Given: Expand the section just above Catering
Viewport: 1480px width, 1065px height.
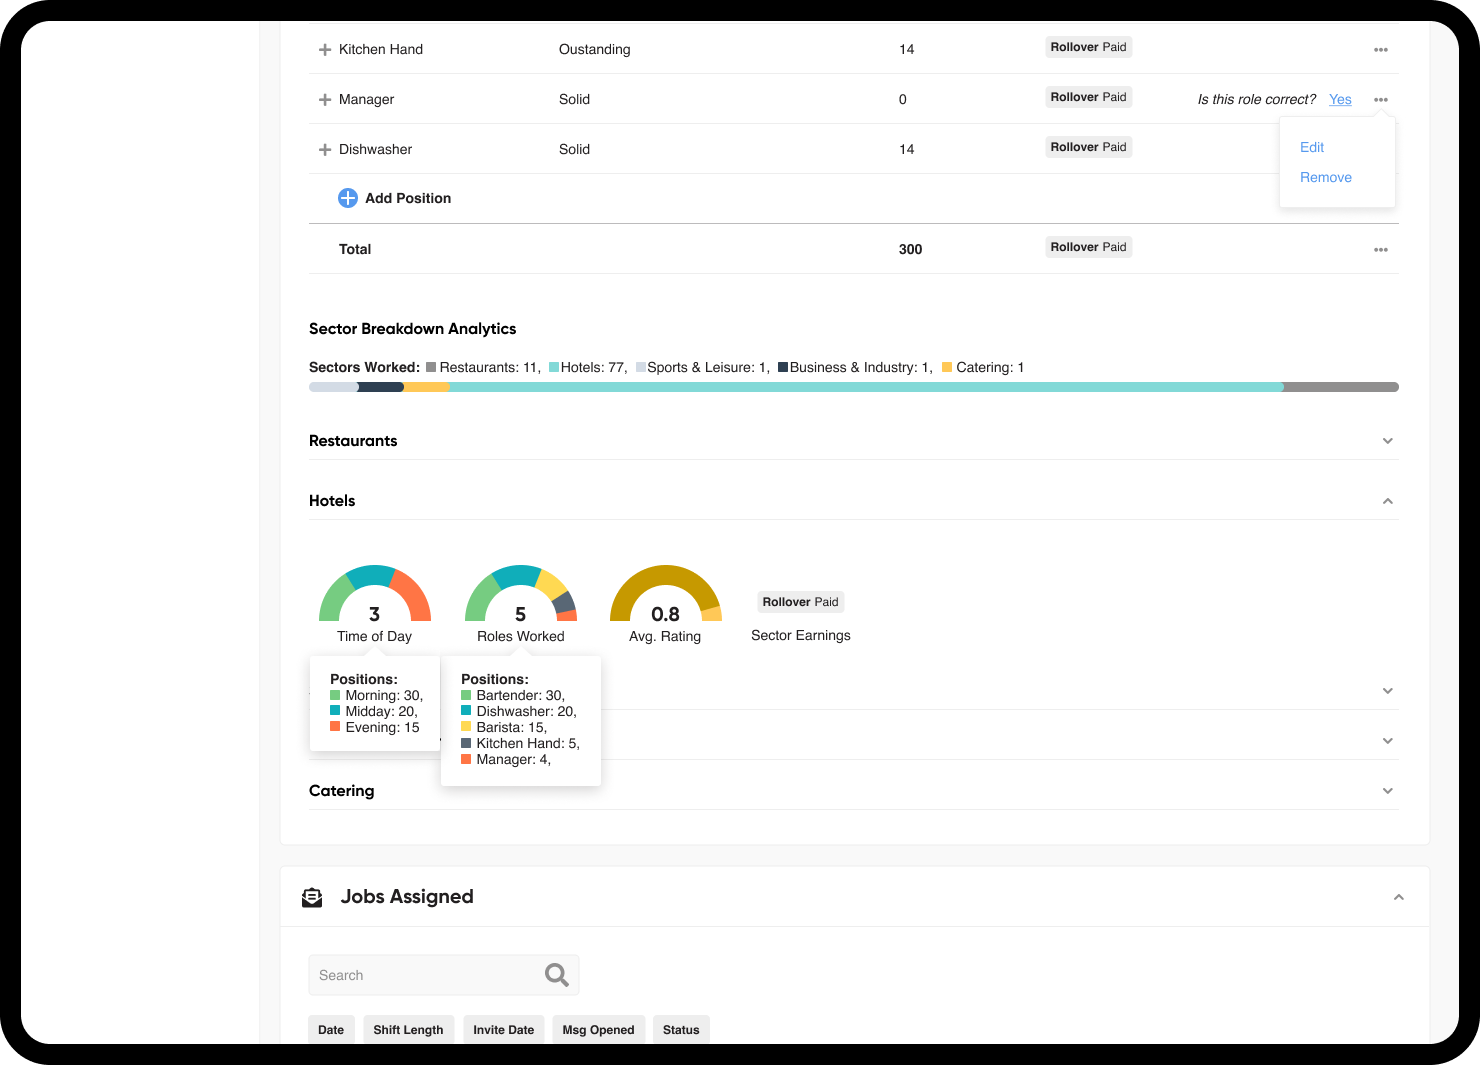Looking at the screenshot, I should point(1388,741).
